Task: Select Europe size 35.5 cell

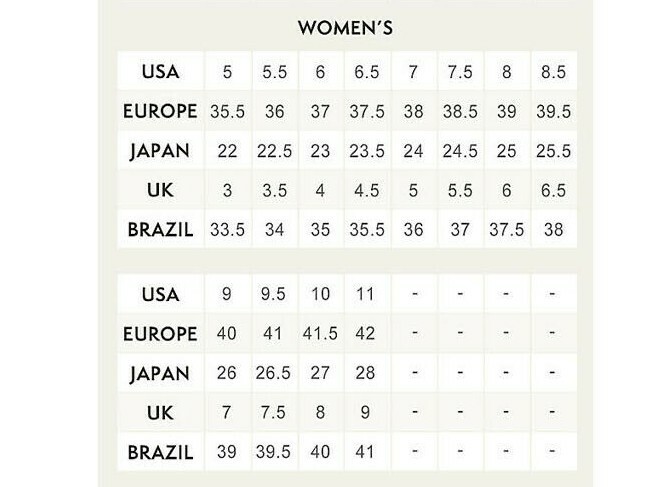Action: click(227, 113)
